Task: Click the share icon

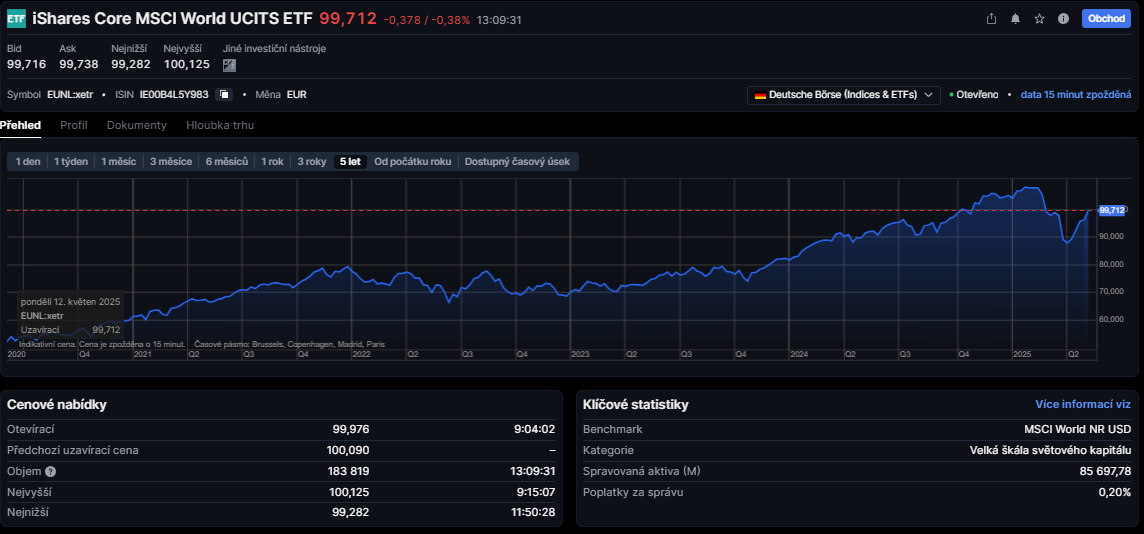Action: pyautogui.click(x=991, y=19)
